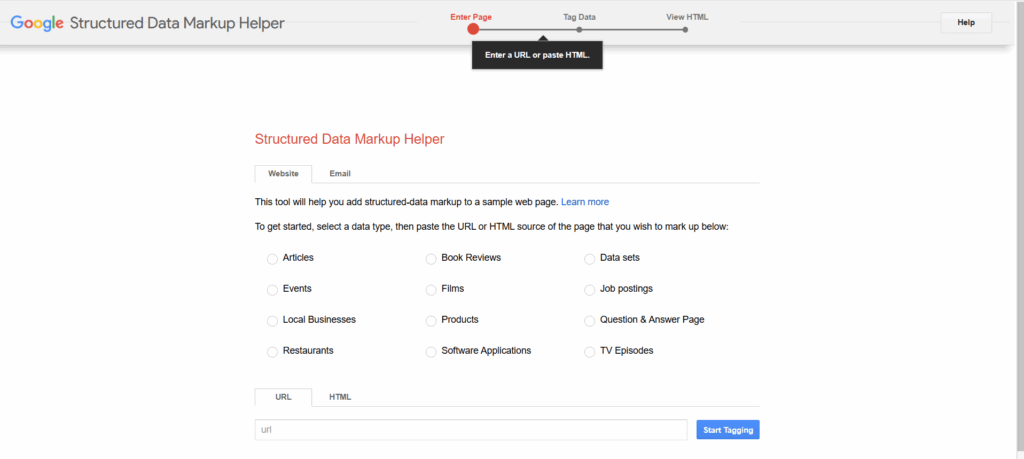Open the Help button
This screenshot has width=1024, height=459.
tap(966, 23)
